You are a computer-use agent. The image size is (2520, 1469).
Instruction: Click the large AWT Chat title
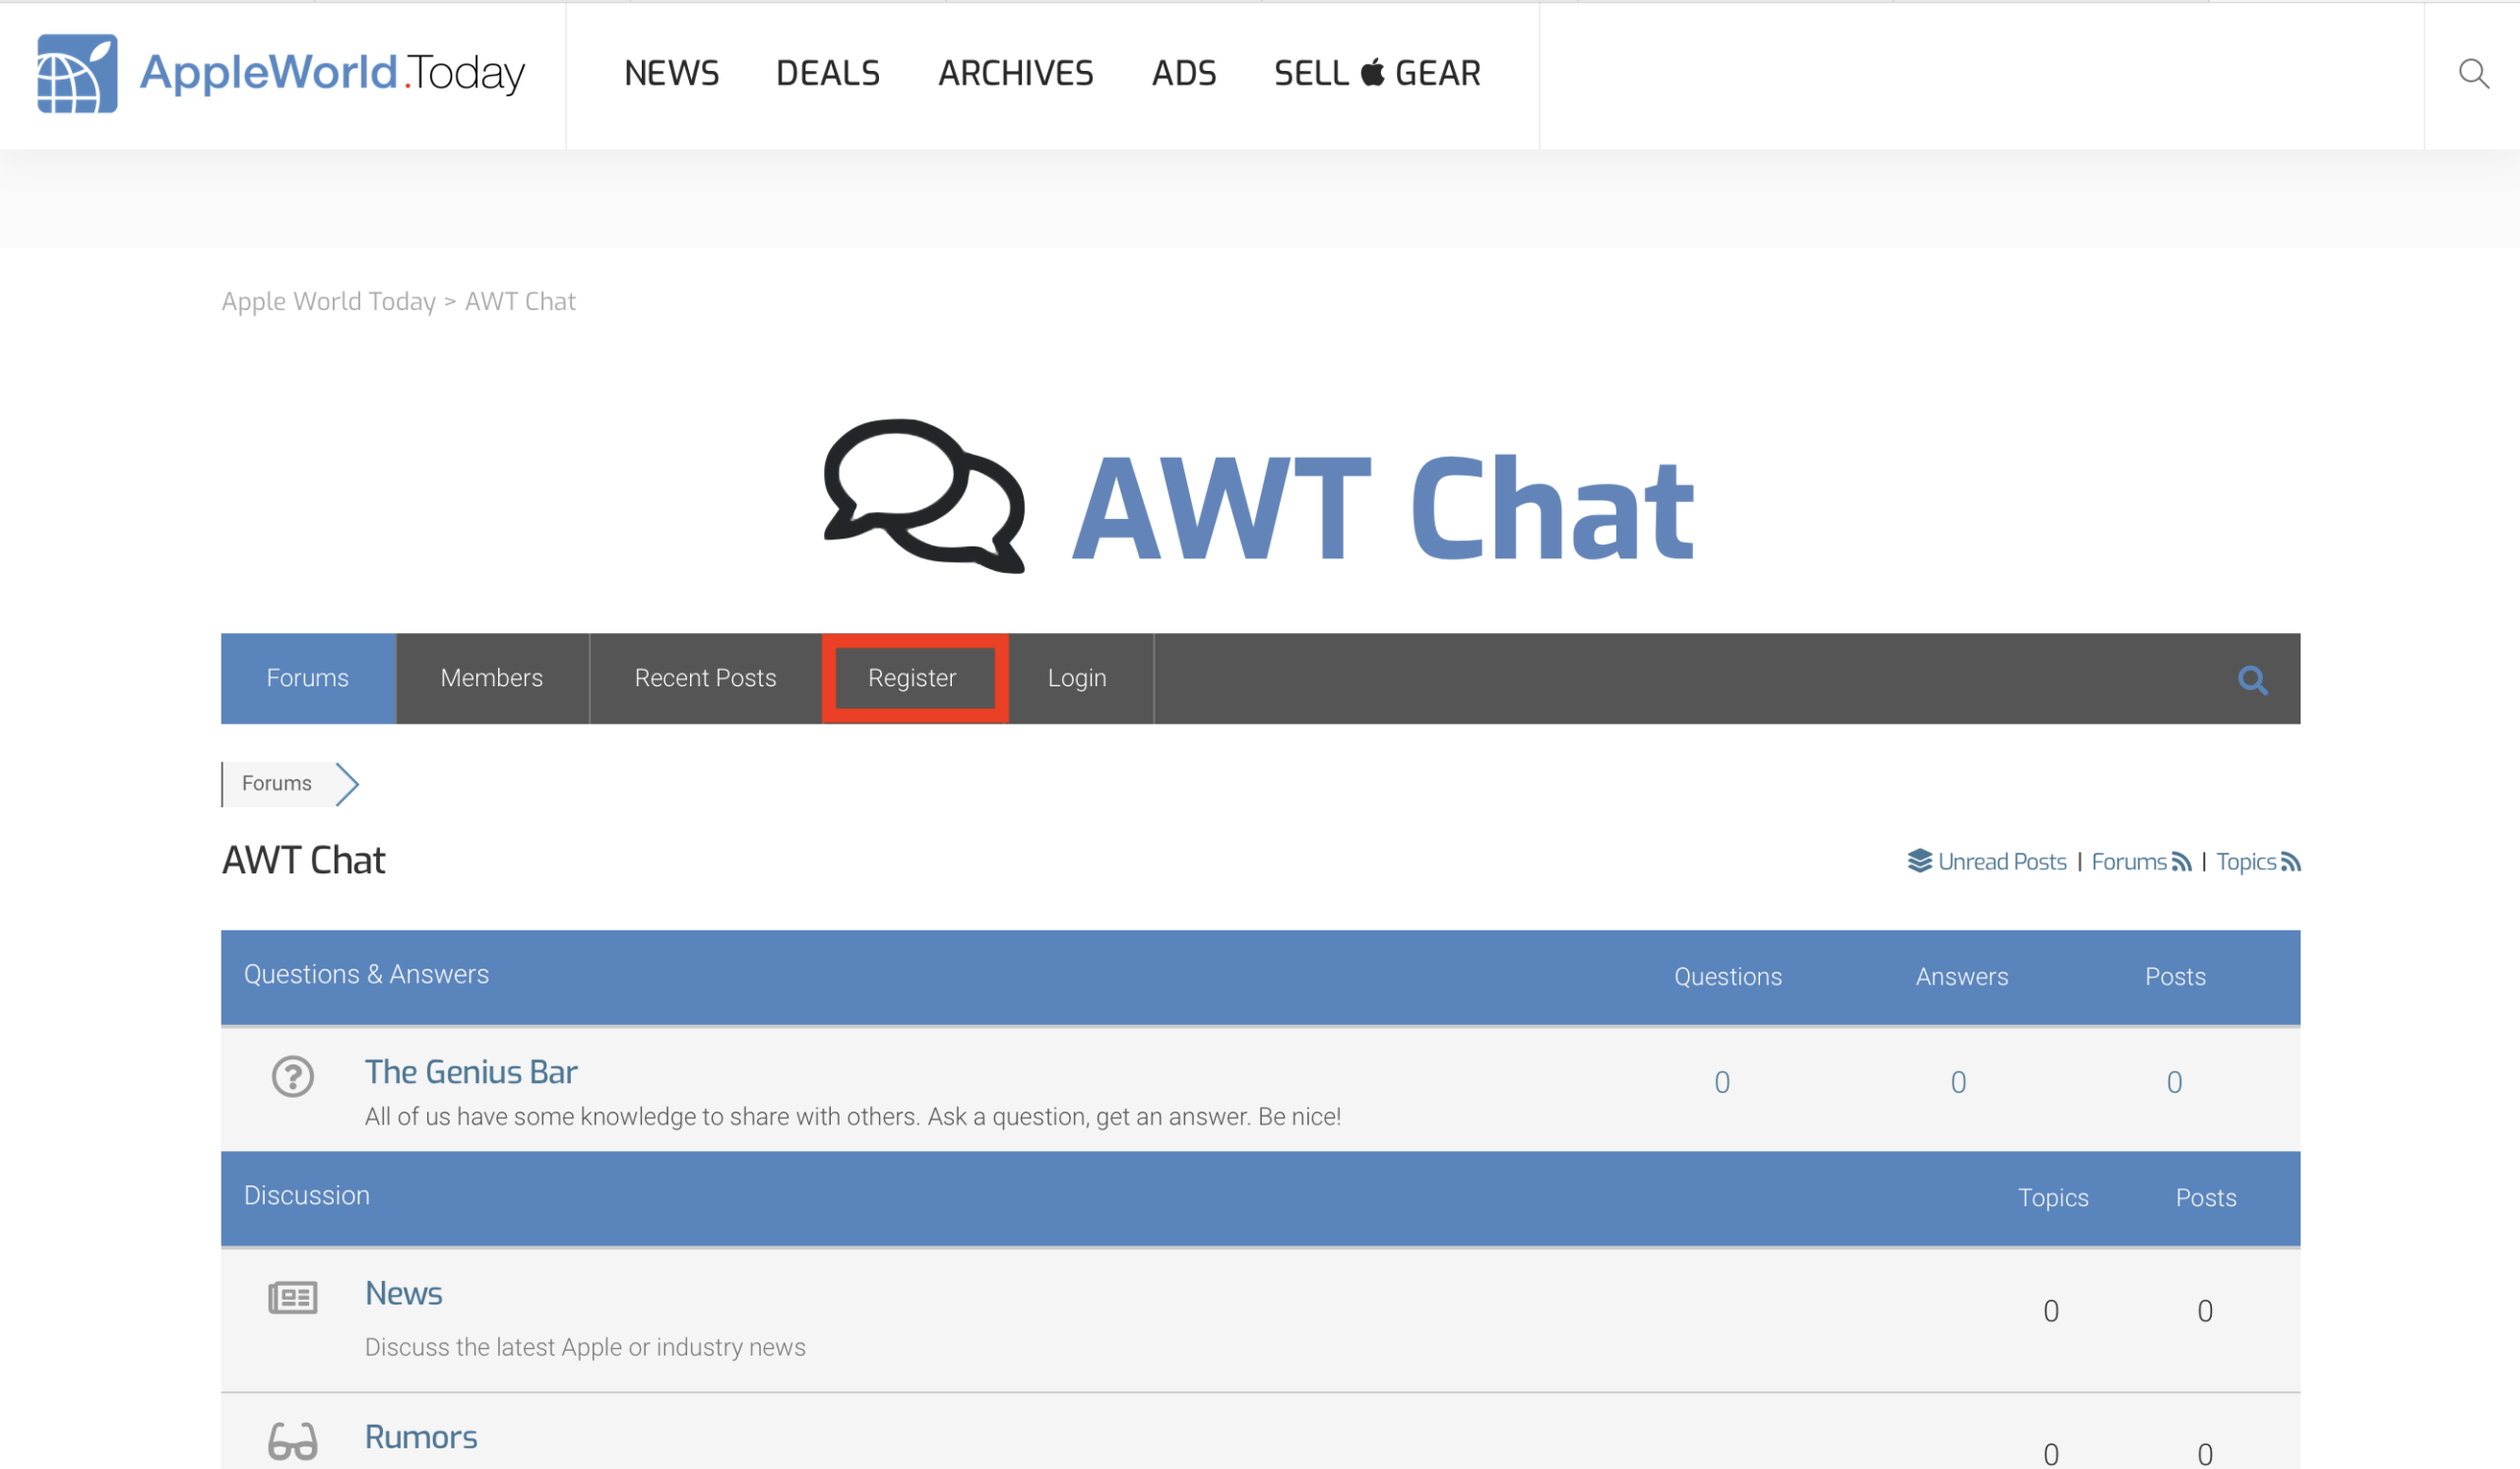1383,507
